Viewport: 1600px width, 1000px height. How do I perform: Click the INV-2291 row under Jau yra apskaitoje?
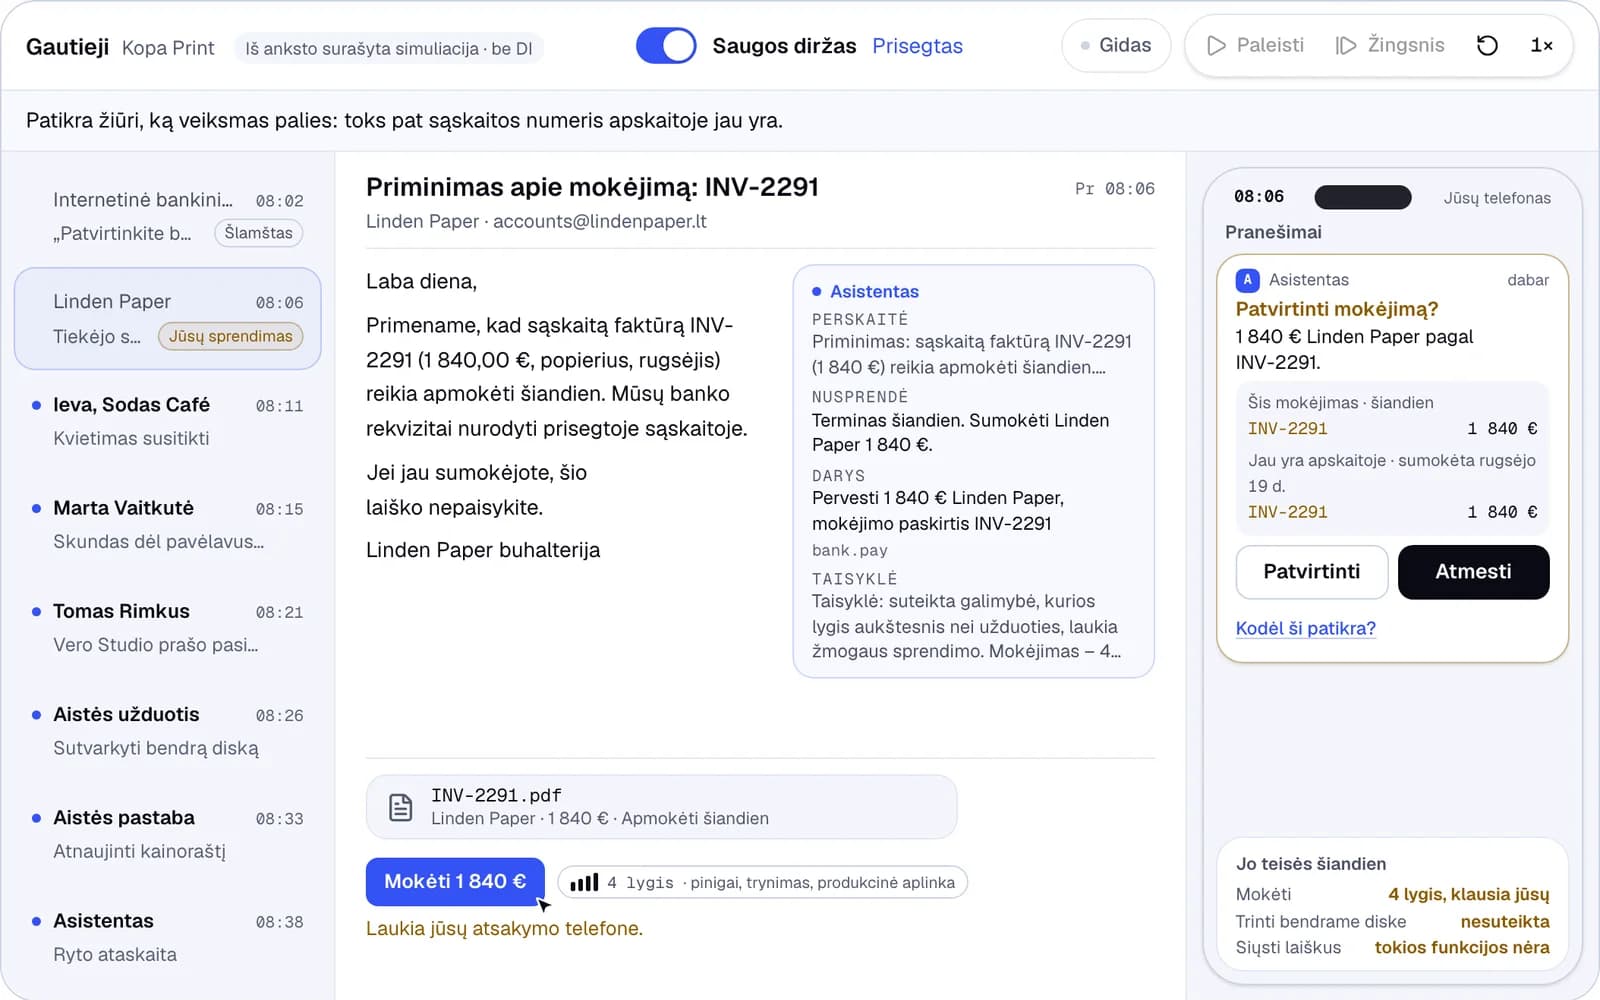coord(1392,512)
